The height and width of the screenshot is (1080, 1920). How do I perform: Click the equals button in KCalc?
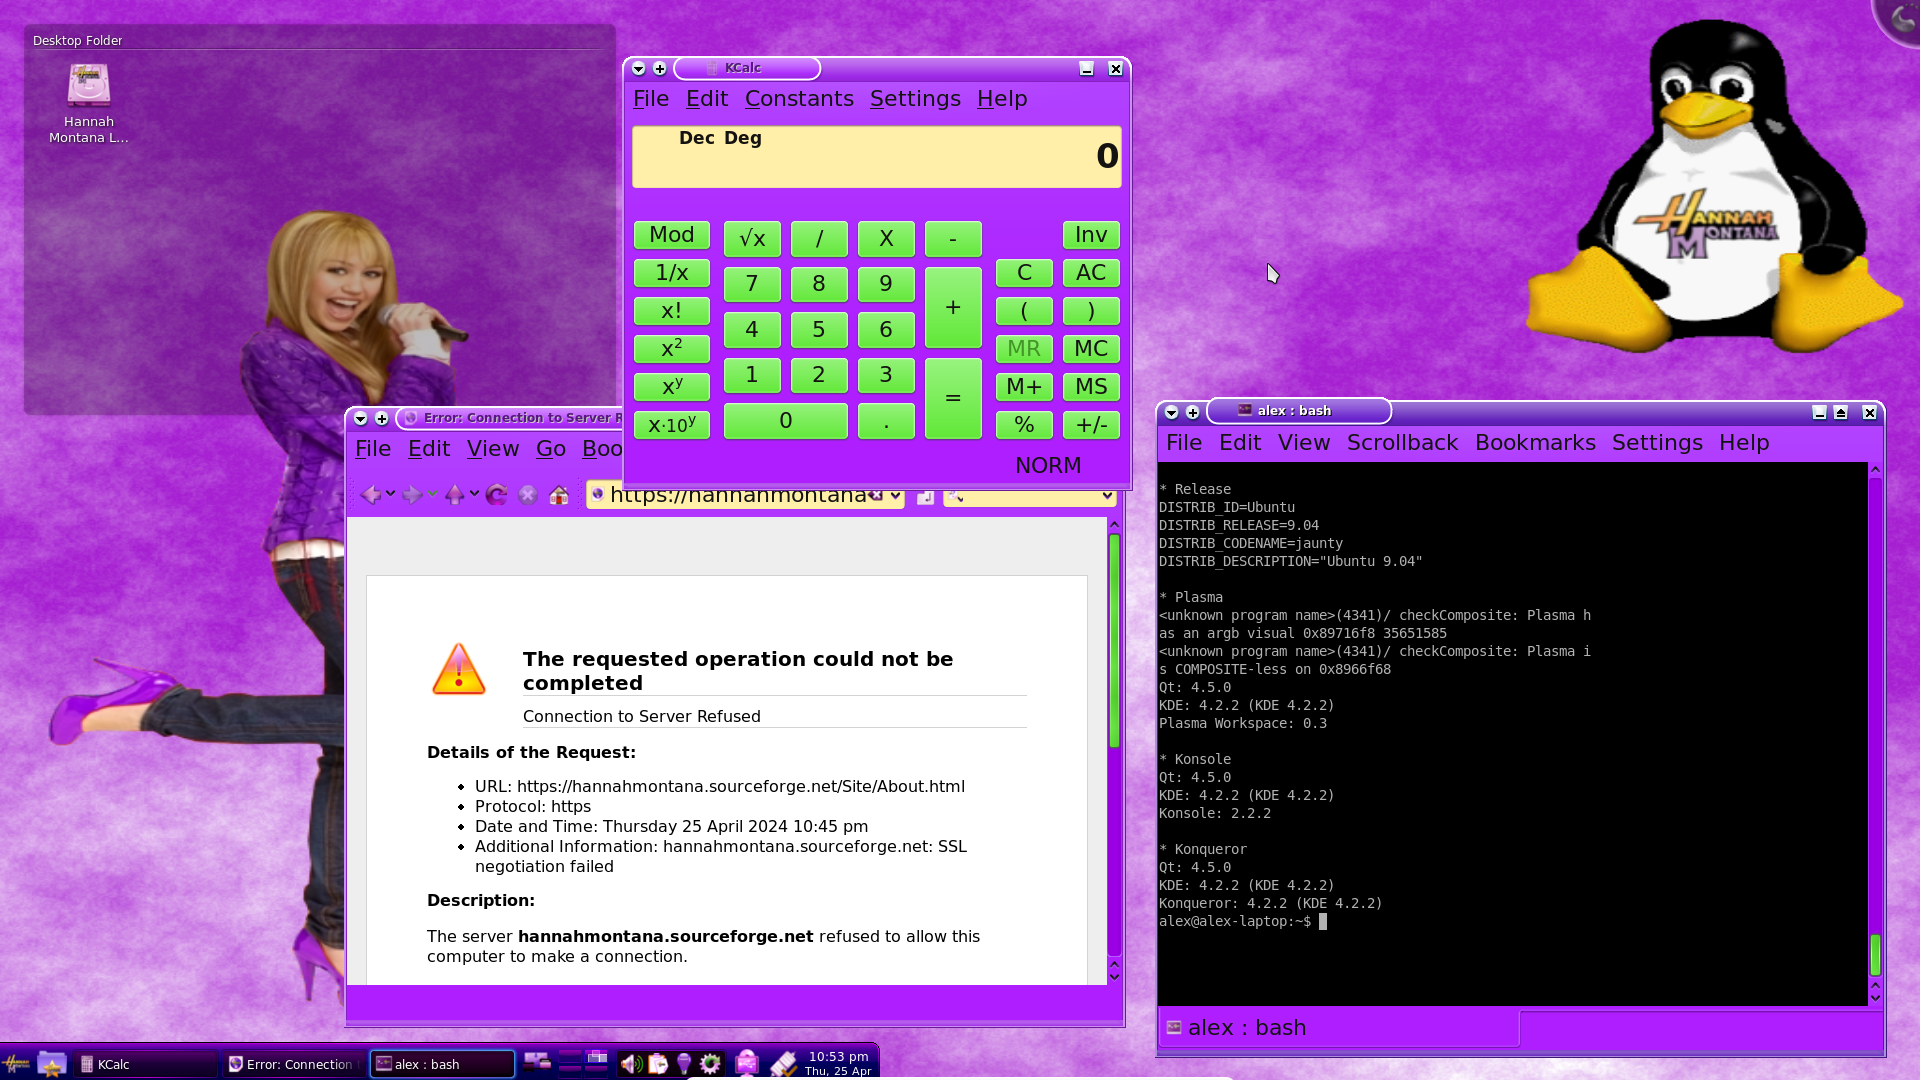click(x=953, y=398)
